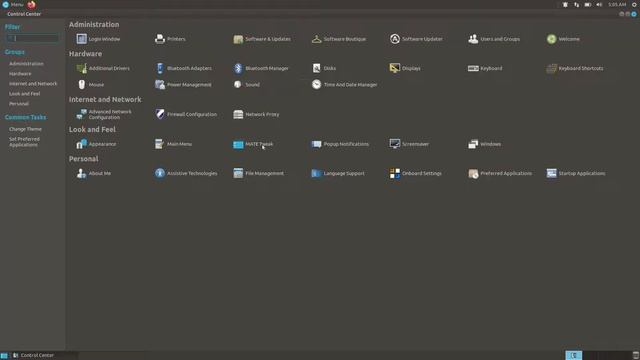
Task: Launch Software & Updates
Action: (x=262, y=39)
